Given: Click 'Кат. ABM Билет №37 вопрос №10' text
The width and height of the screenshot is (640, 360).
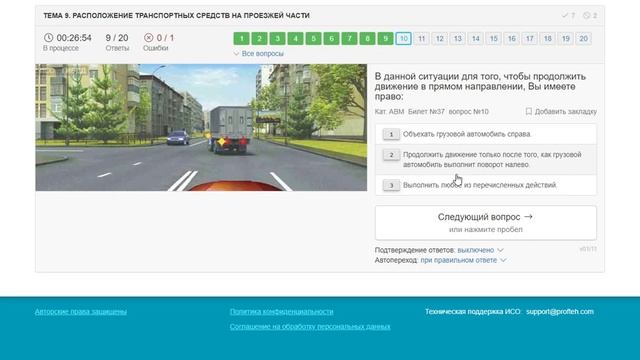Looking at the screenshot, I should tap(431, 111).
